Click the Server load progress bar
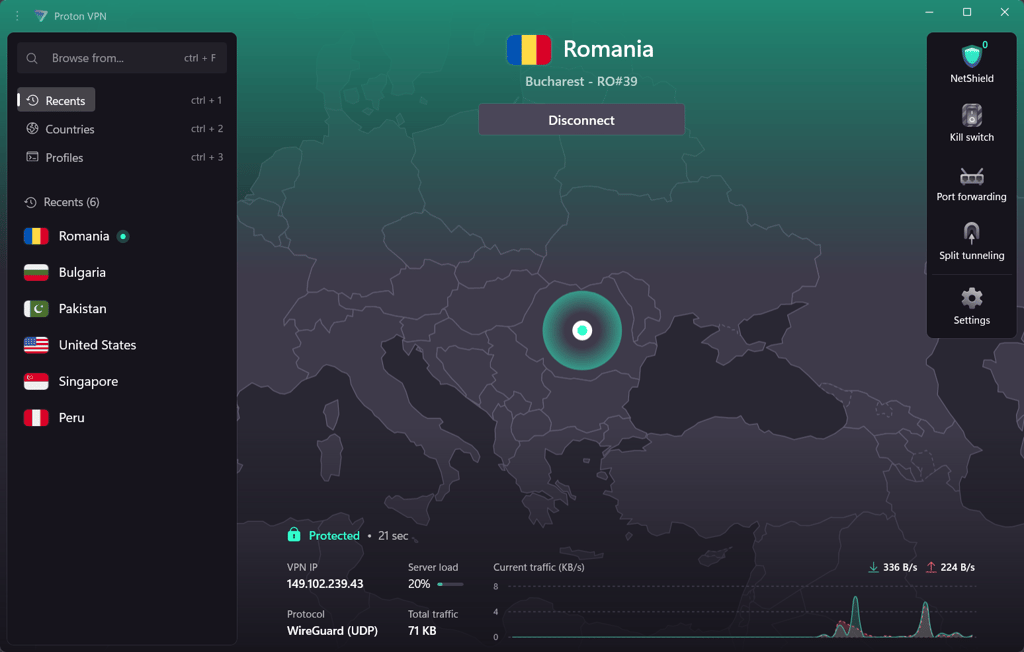Image resolution: width=1024 pixels, height=652 pixels. coord(450,584)
